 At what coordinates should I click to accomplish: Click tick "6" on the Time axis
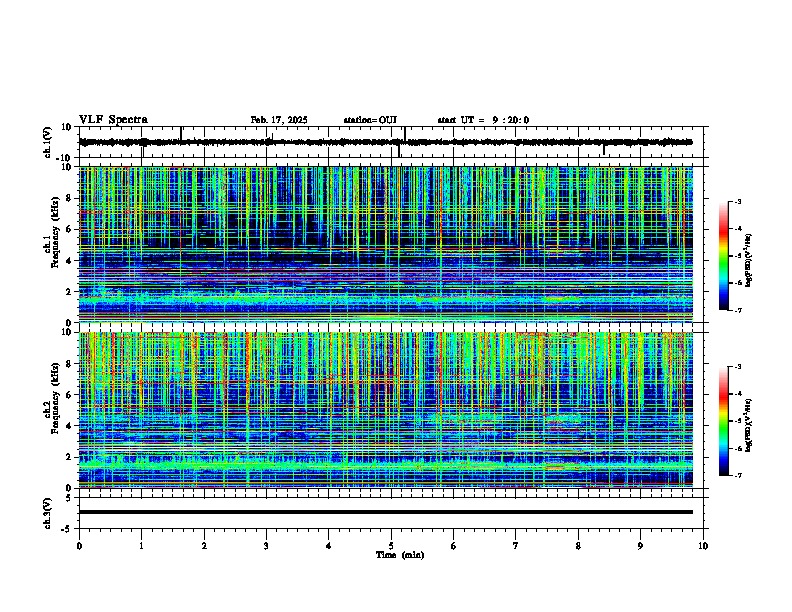[454, 546]
